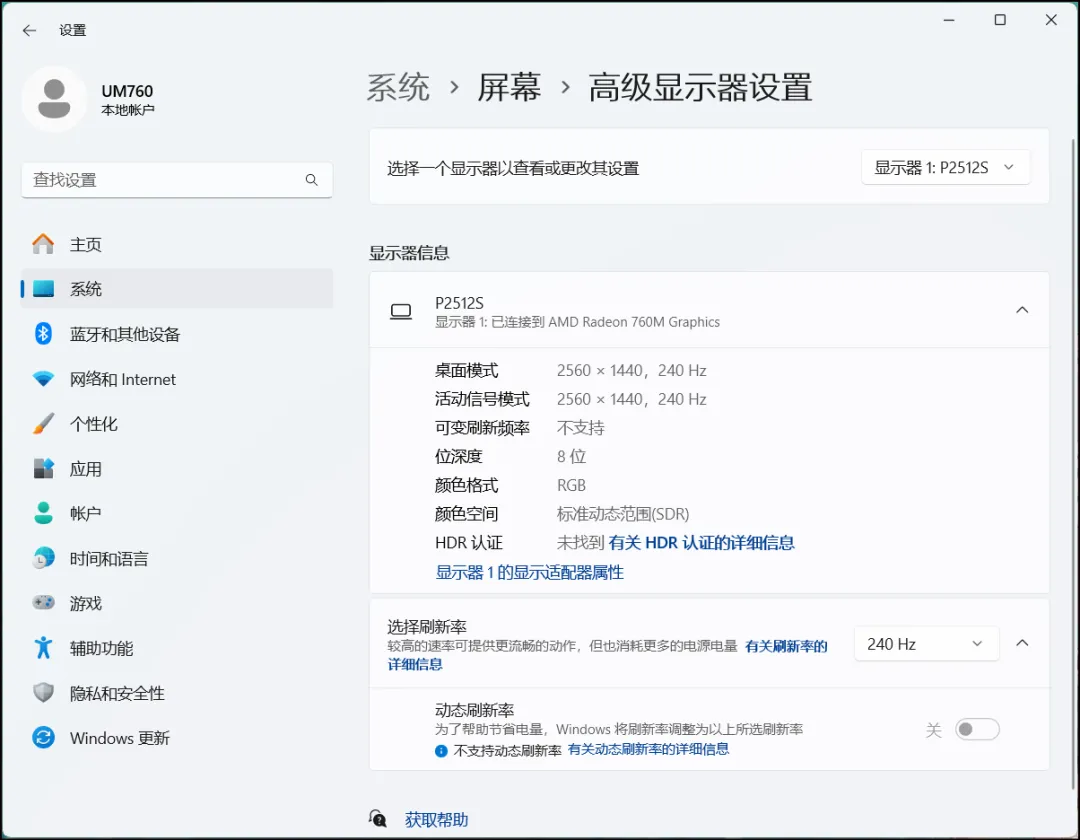
Task: Click the UM760 user avatar icon
Action: pyautogui.click(x=54, y=99)
